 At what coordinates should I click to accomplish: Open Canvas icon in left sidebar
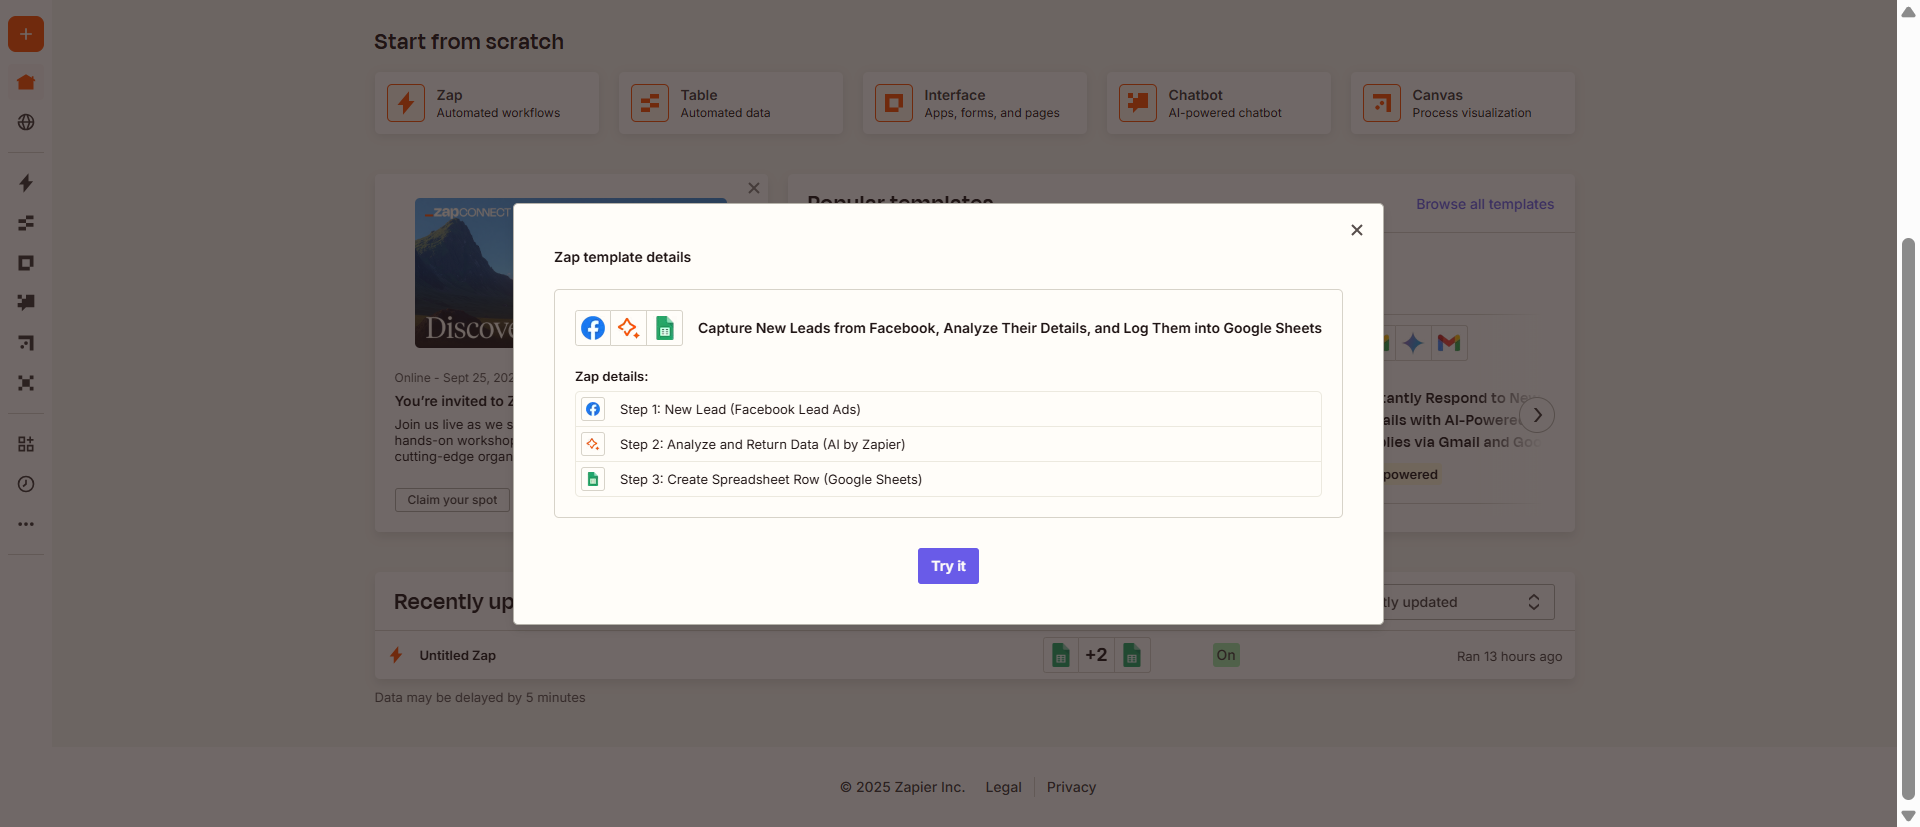pos(26,343)
